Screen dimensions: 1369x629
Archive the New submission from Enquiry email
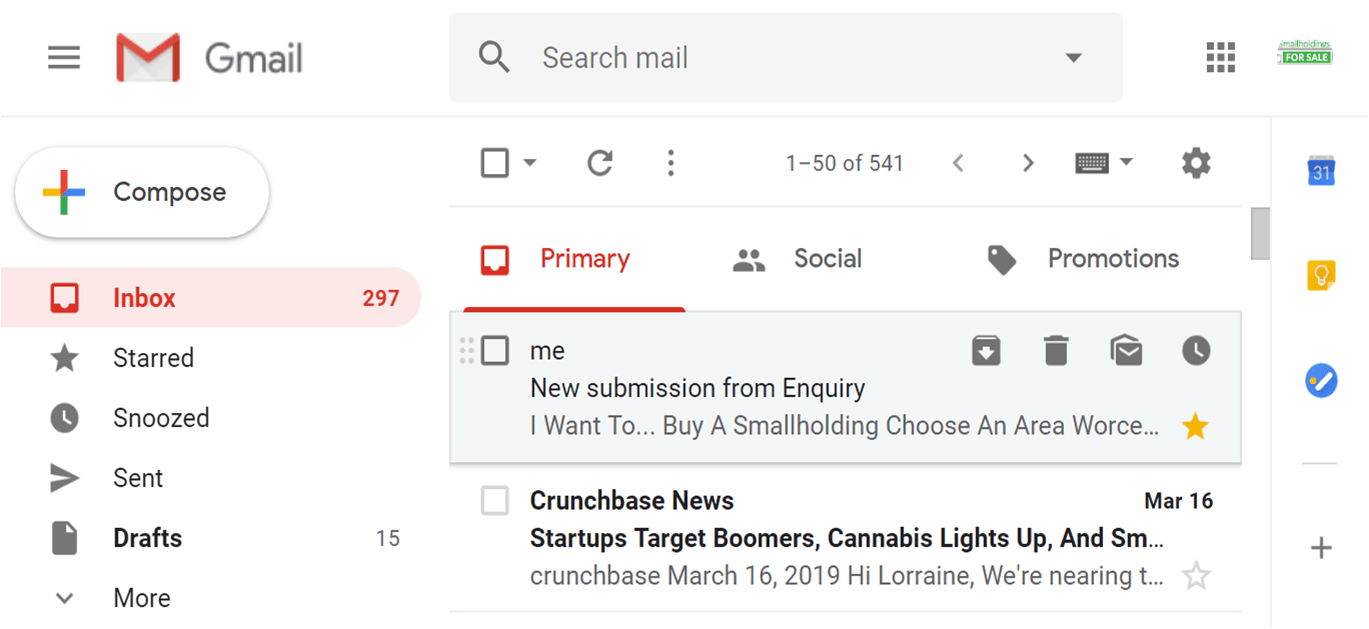(986, 350)
